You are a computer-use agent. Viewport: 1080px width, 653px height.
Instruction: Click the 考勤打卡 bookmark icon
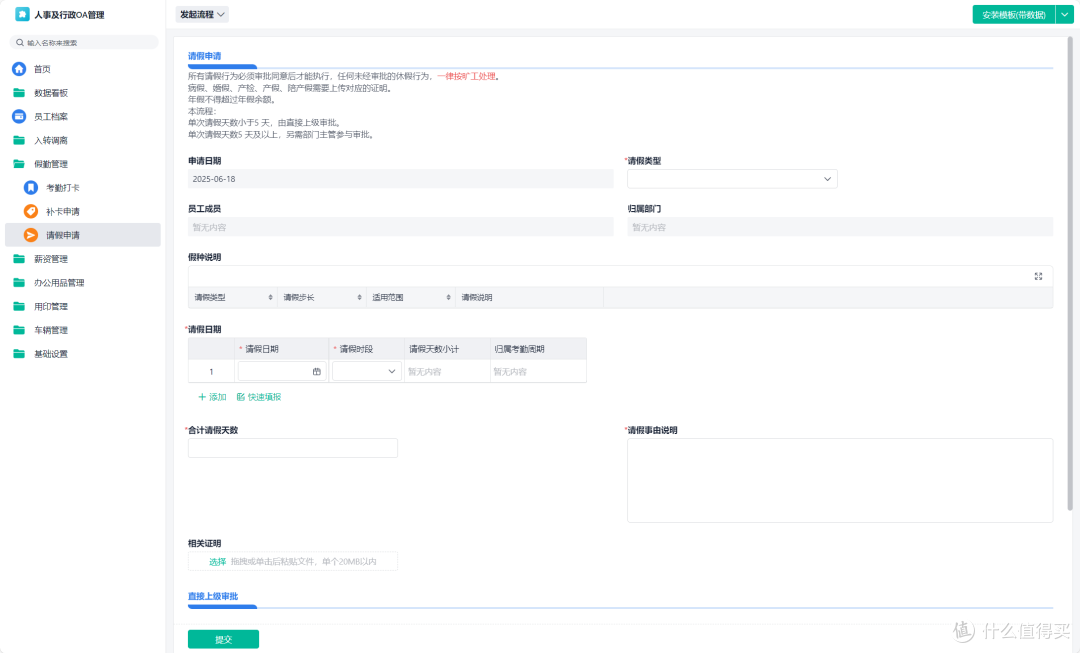click(31, 187)
